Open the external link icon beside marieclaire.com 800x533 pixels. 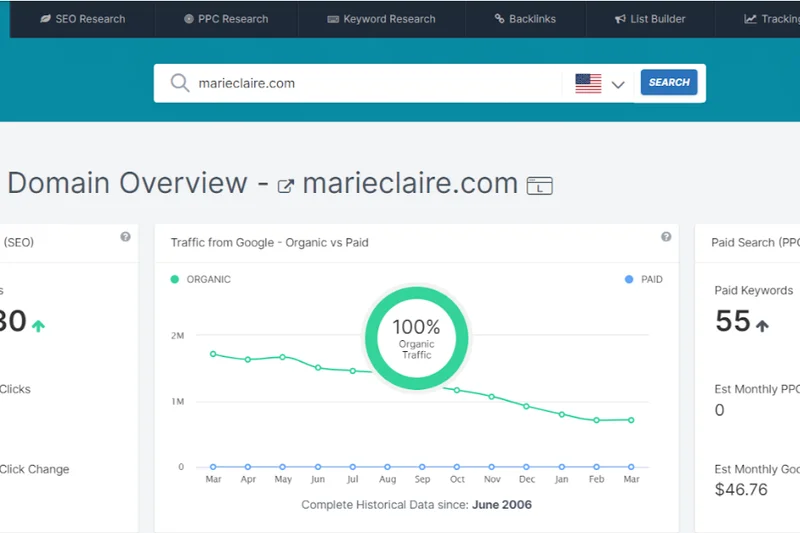point(286,185)
